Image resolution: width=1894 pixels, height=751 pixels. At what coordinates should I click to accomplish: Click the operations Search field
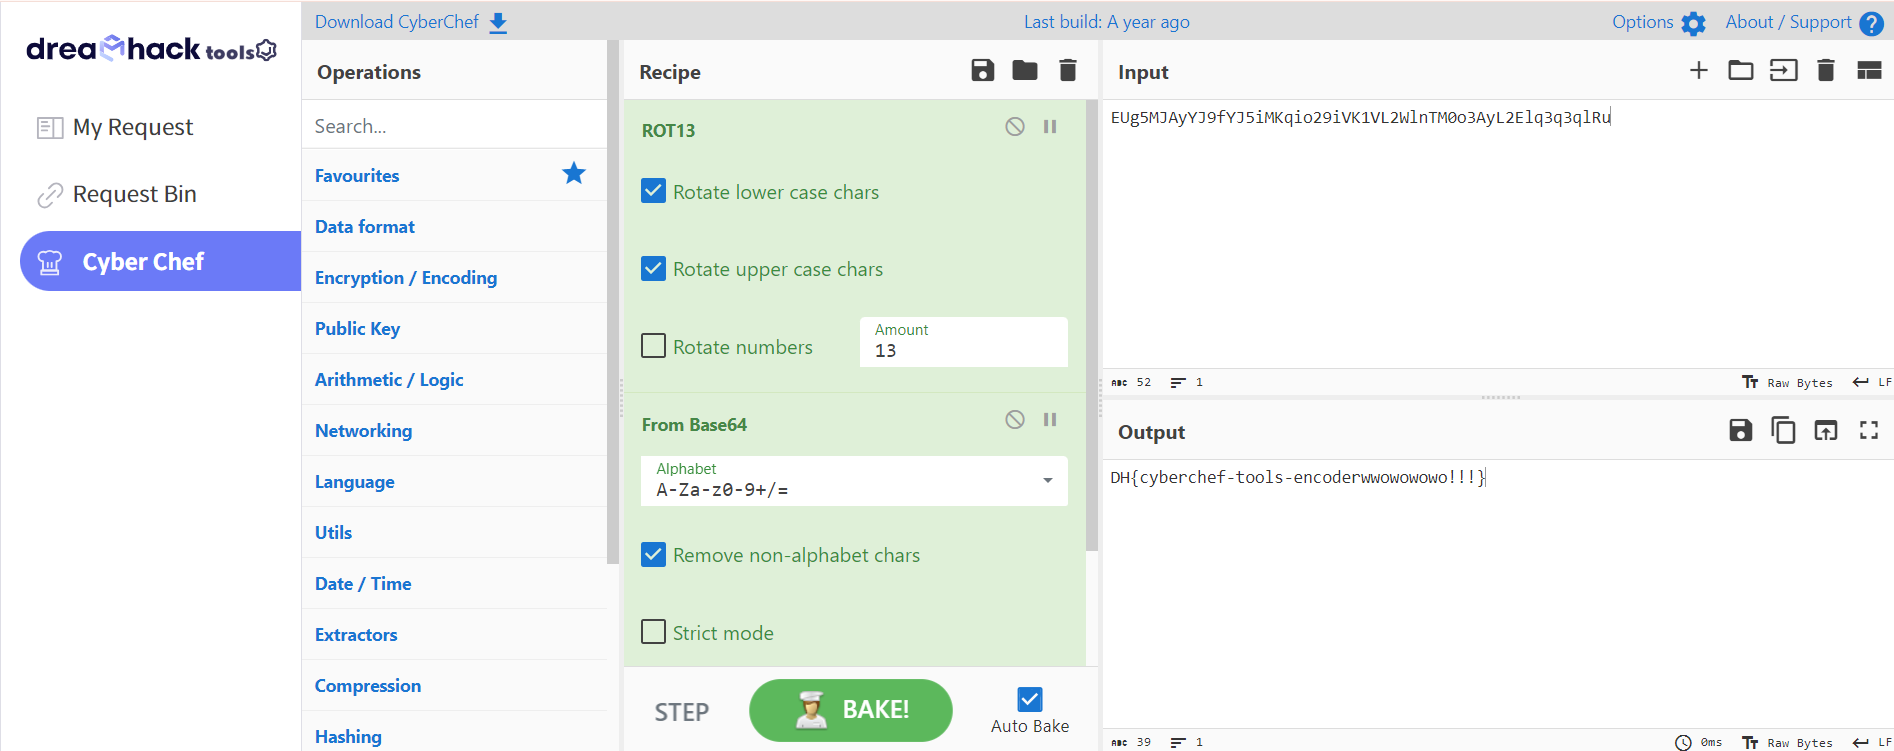click(x=455, y=126)
